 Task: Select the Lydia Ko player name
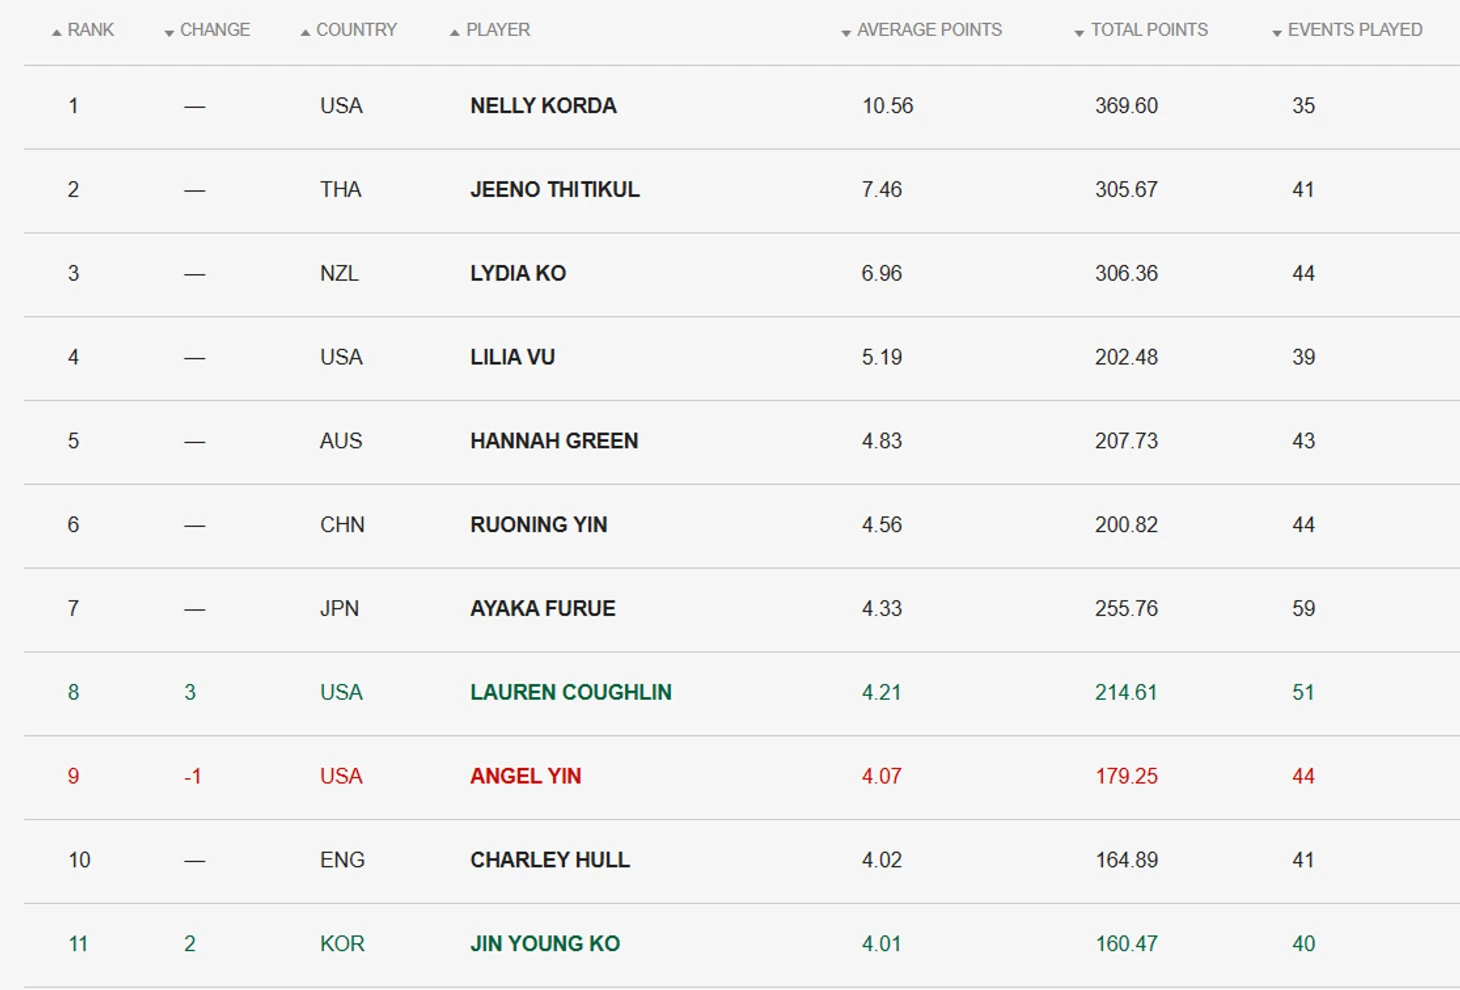point(518,274)
